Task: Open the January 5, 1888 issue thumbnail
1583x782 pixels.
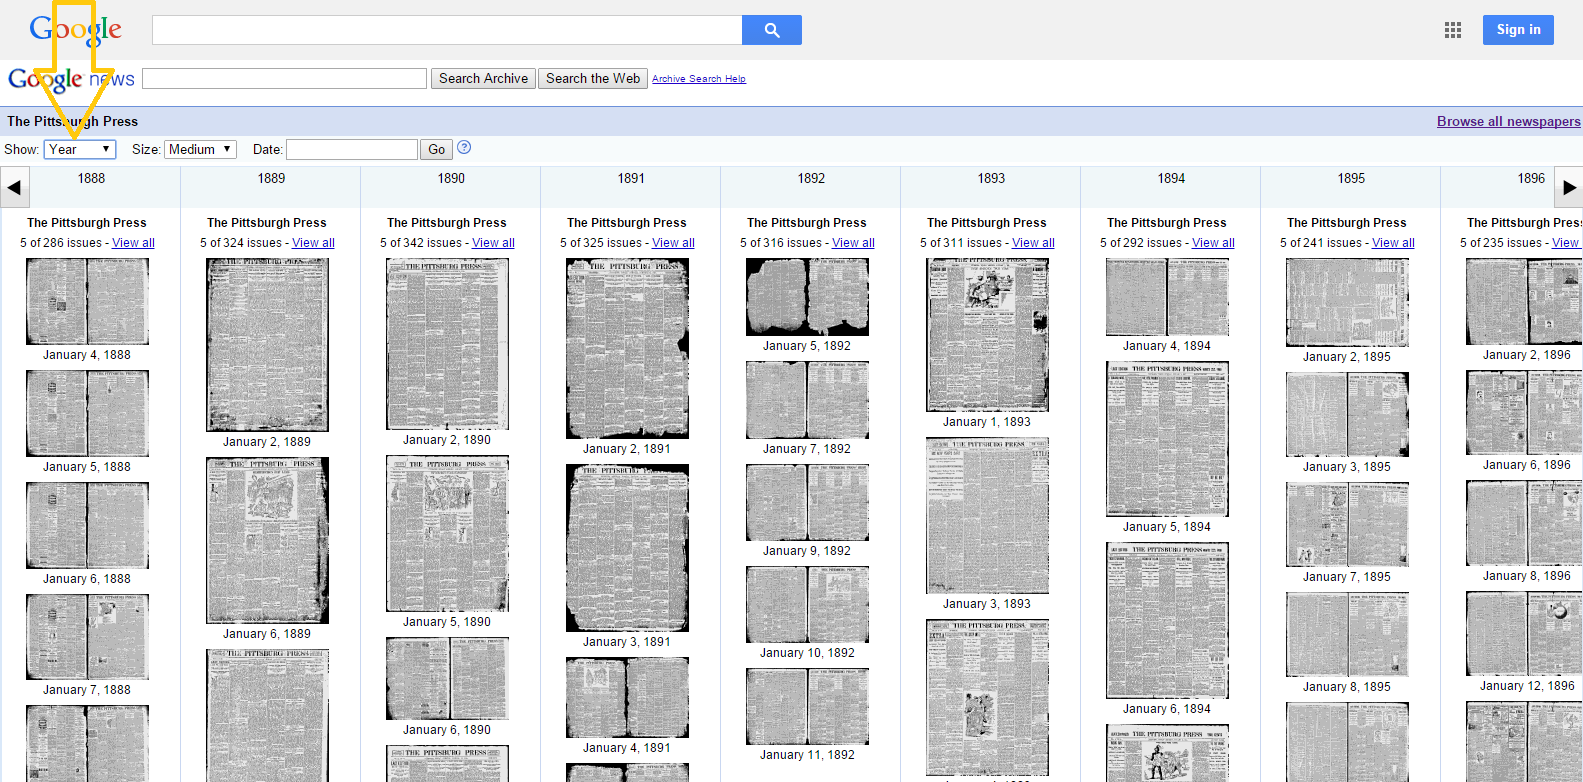Action: coord(87,413)
